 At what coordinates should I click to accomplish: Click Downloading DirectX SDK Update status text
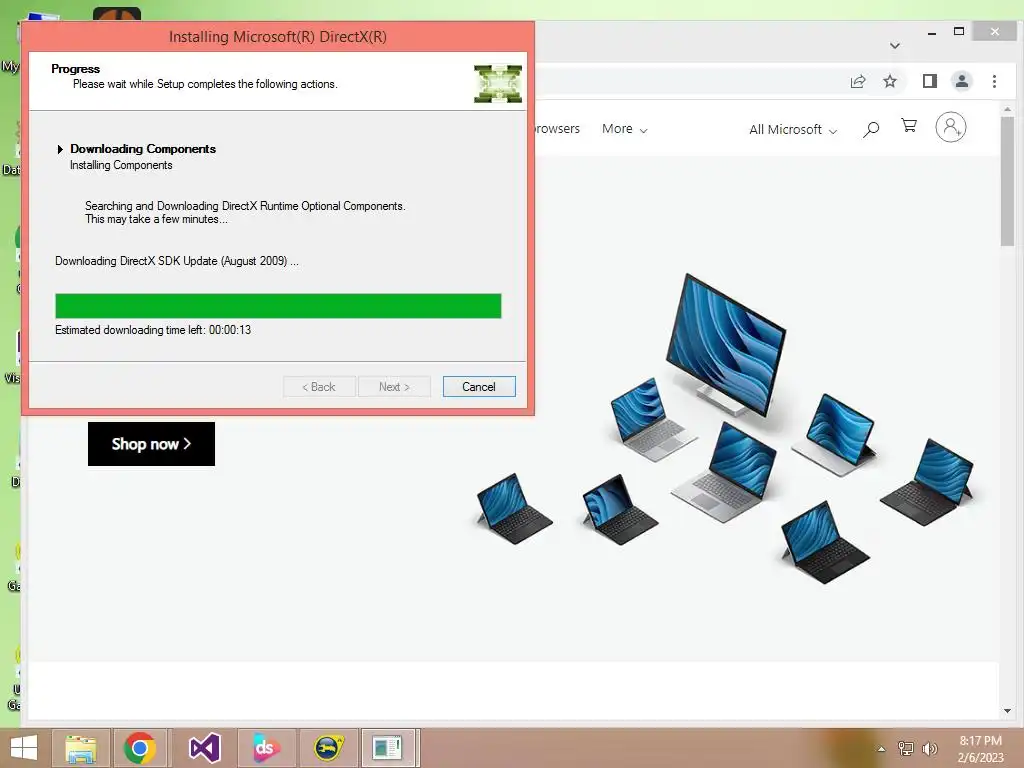[176, 261]
